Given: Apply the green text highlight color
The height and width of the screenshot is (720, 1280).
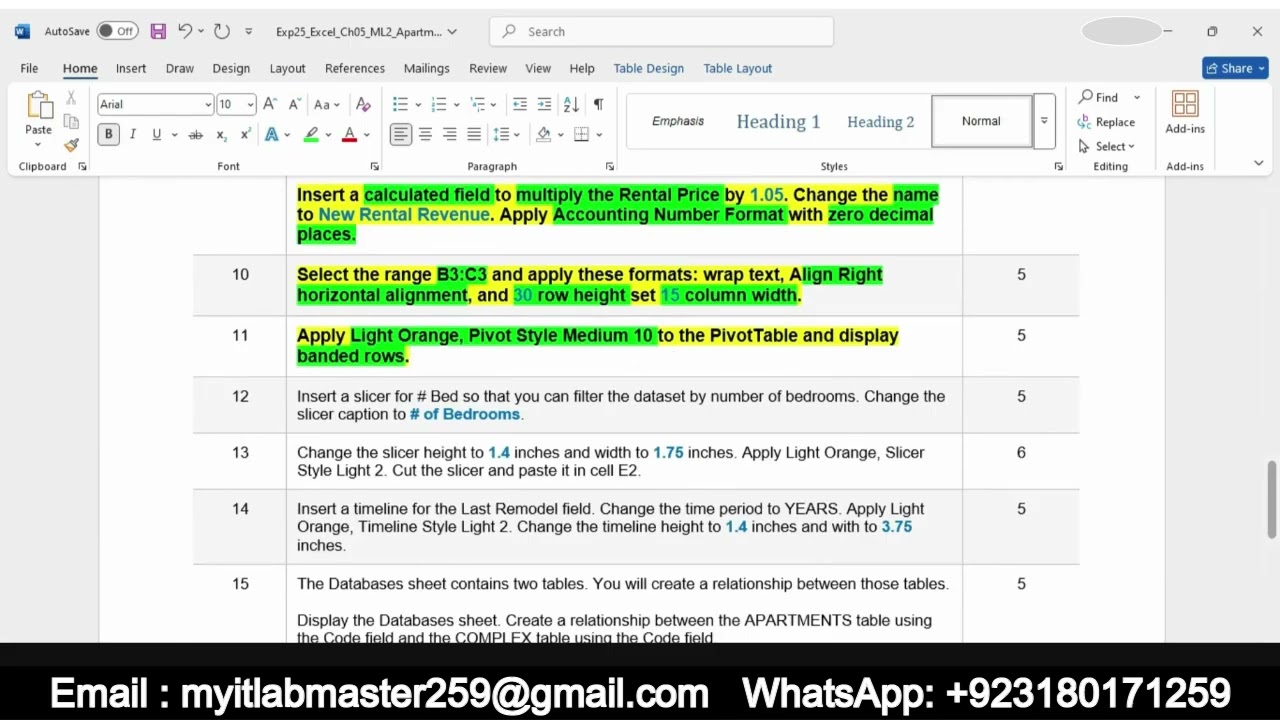Looking at the screenshot, I should 311,134.
